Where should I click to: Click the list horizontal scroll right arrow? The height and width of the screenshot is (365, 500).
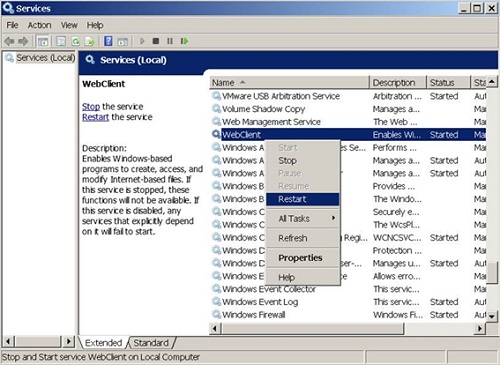pos(480,329)
